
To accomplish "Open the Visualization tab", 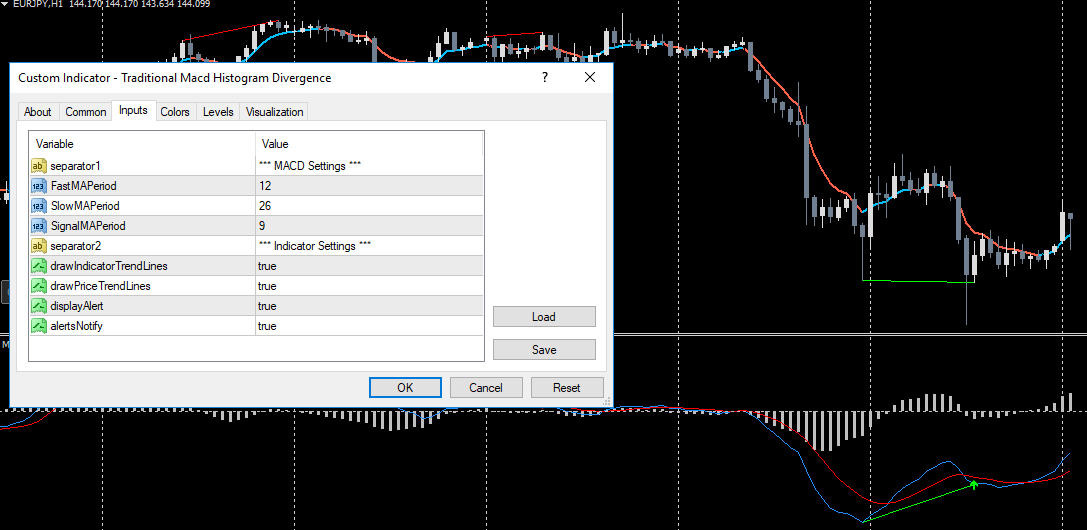I will pos(275,112).
